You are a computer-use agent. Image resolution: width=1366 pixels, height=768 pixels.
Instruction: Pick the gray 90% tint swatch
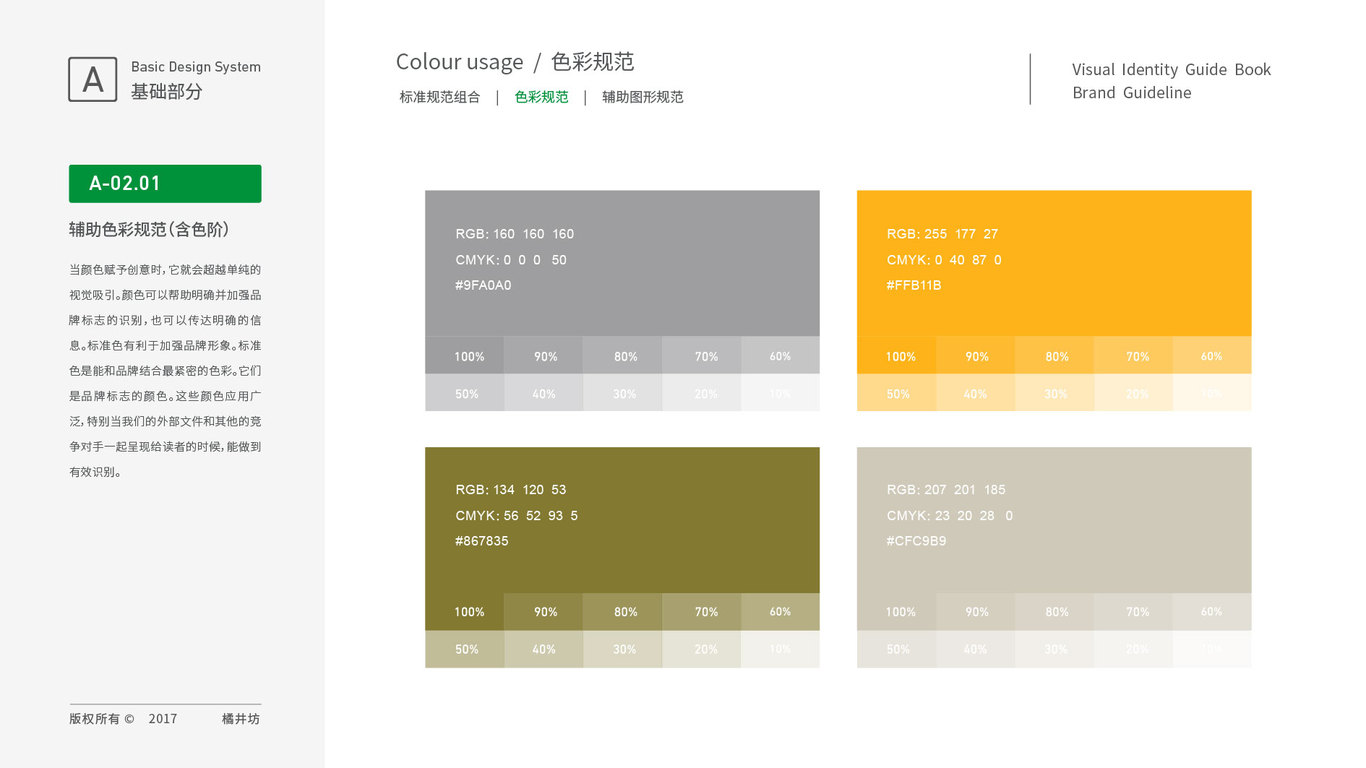pyautogui.click(x=543, y=355)
